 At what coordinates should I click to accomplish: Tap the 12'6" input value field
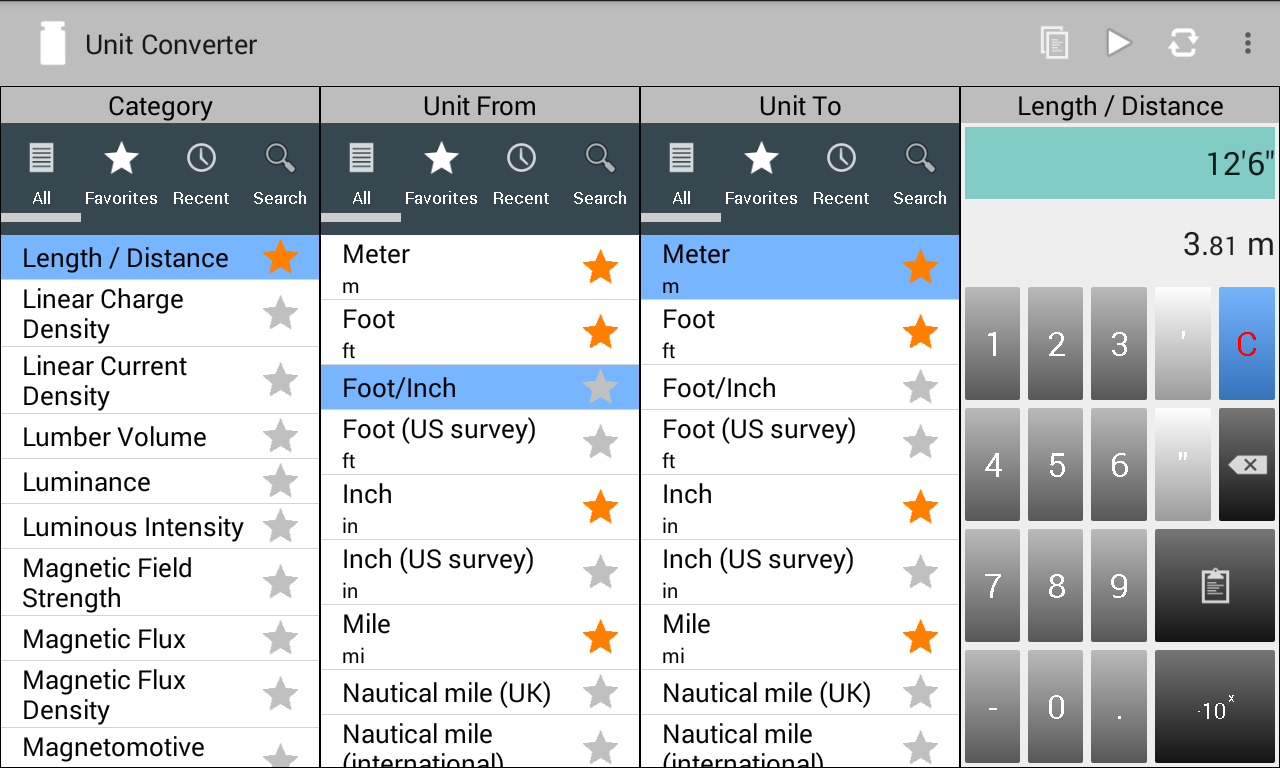coord(1120,162)
